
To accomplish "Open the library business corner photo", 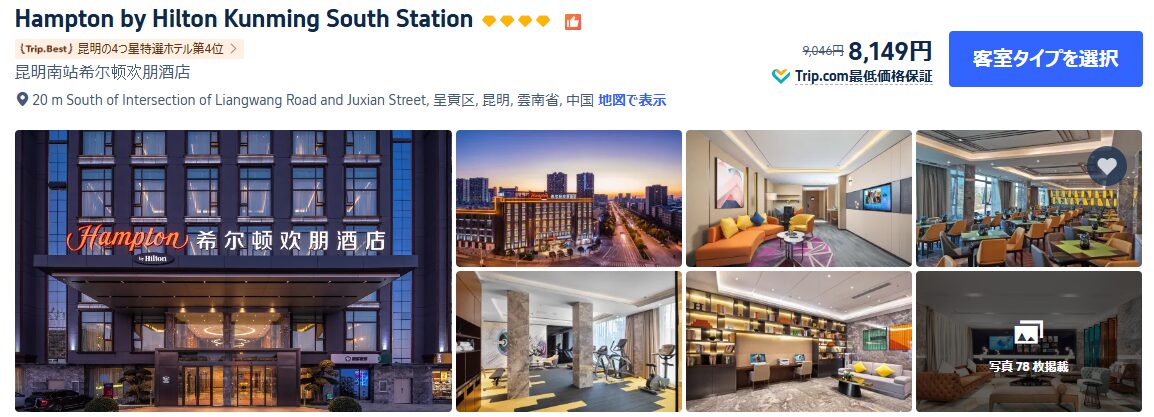I will coord(799,341).
